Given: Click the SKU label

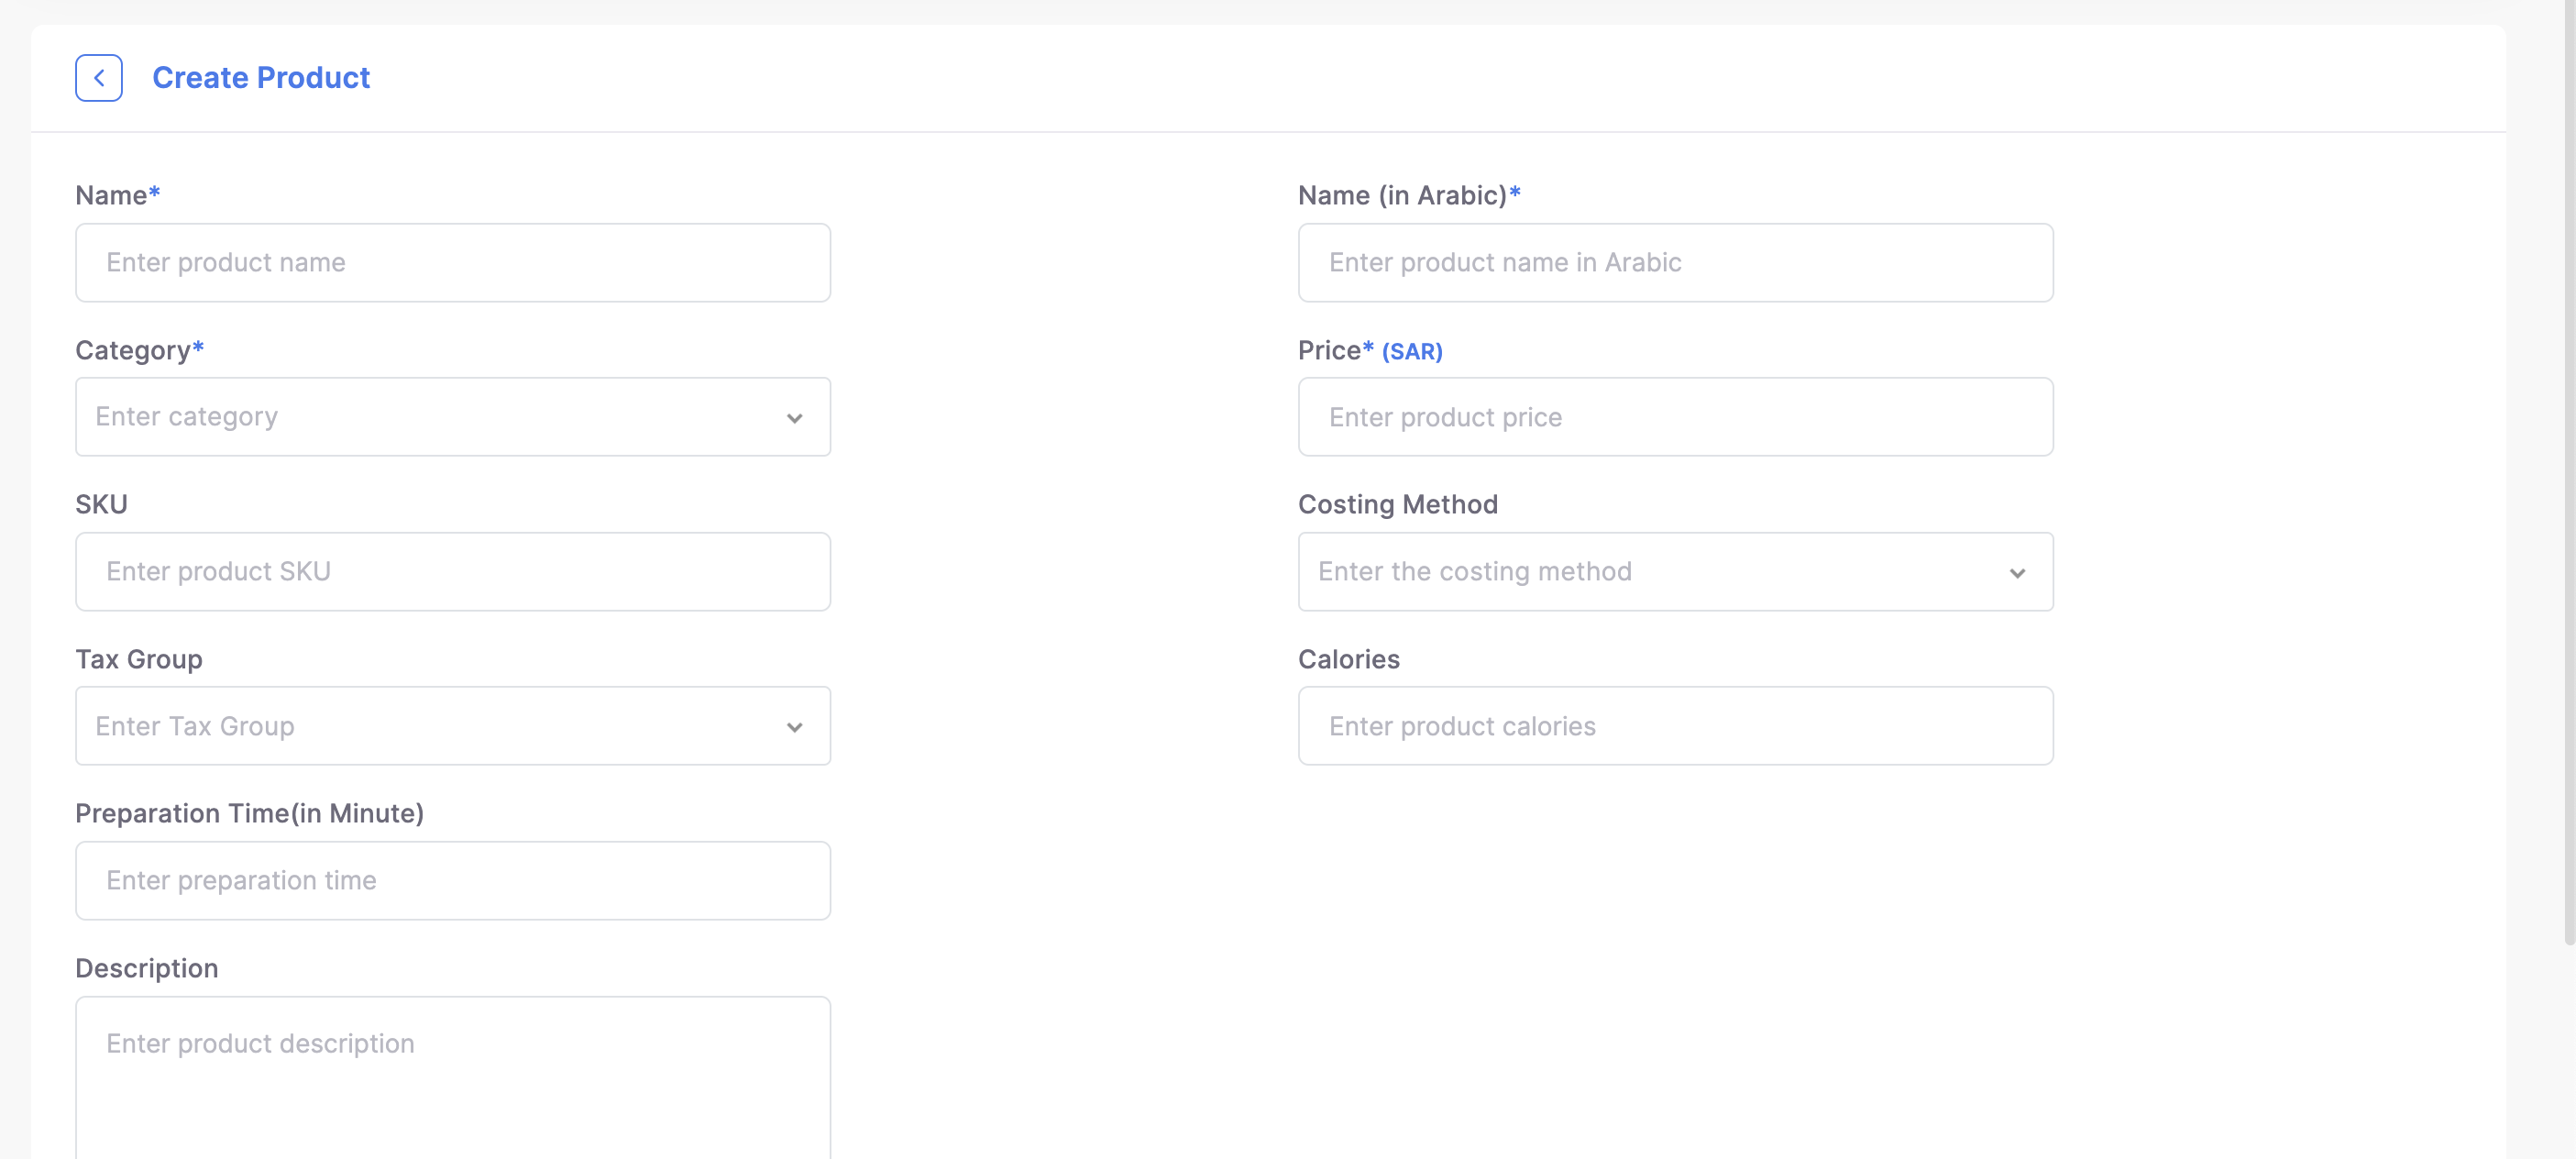Looking at the screenshot, I should tap(101, 504).
